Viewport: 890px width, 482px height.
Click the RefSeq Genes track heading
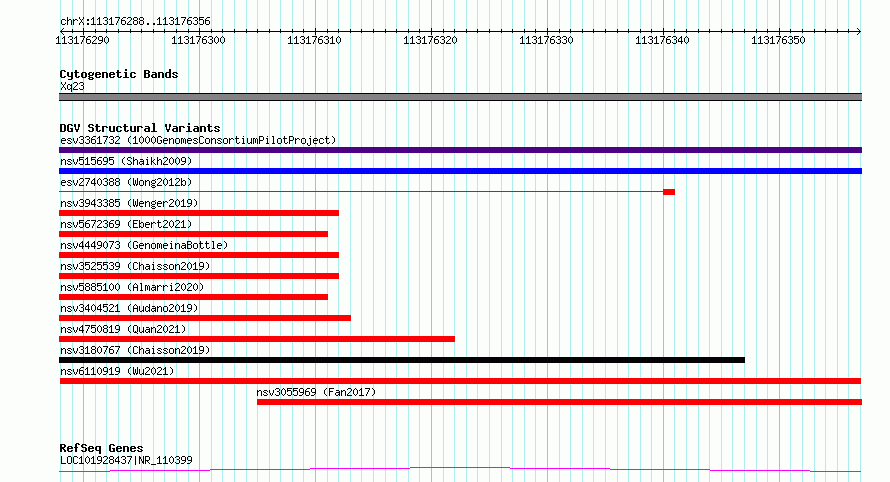(101, 449)
